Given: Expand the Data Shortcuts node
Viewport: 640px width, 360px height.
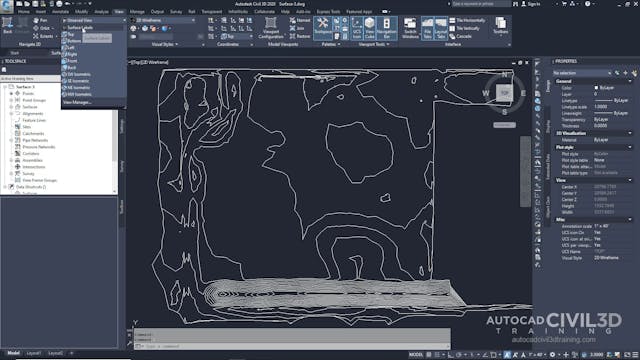Looking at the screenshot, I should 5,187.
